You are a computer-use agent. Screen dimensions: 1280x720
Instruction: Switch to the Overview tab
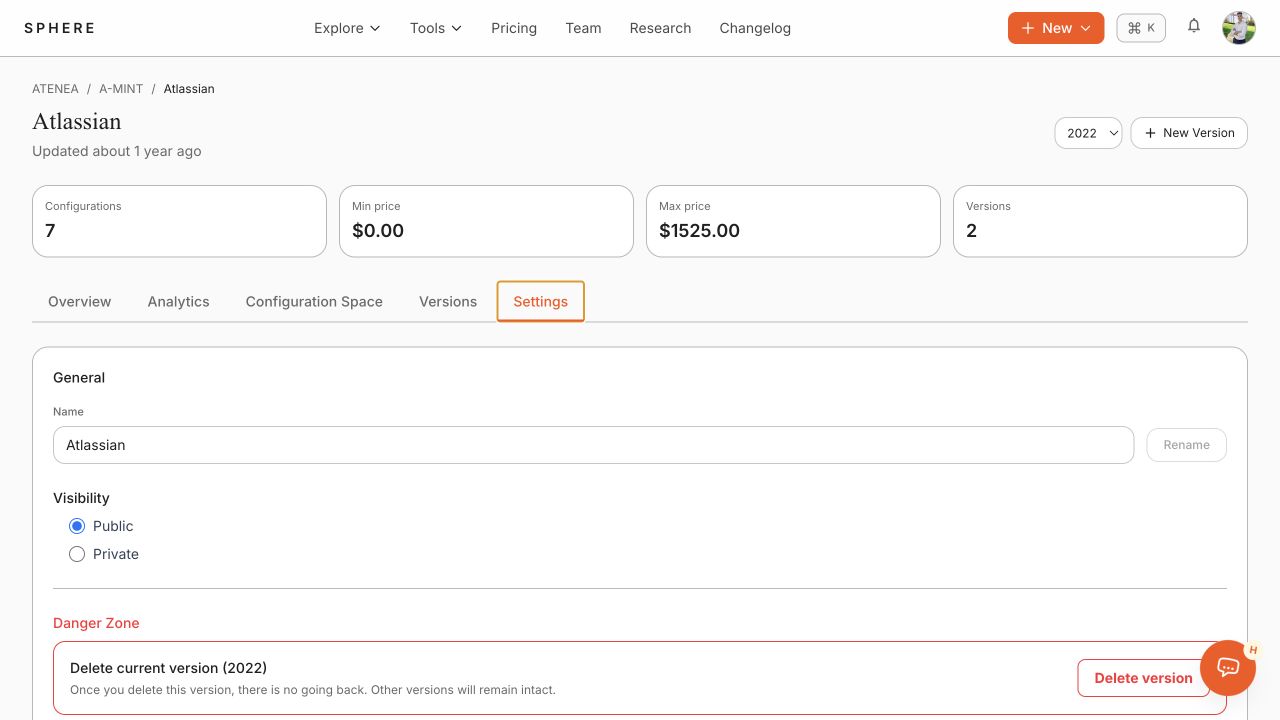tap(80, 302)
